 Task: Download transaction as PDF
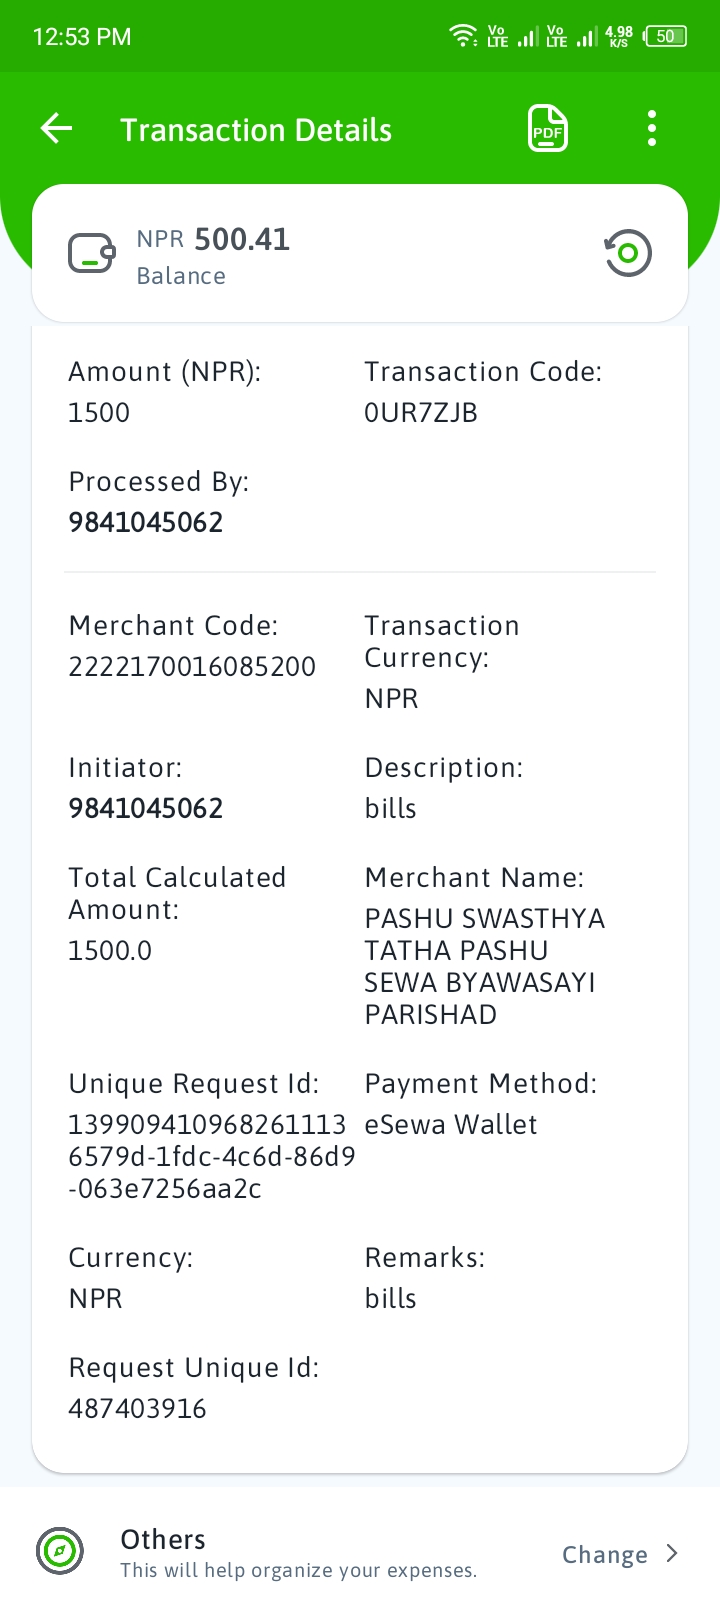548,129
